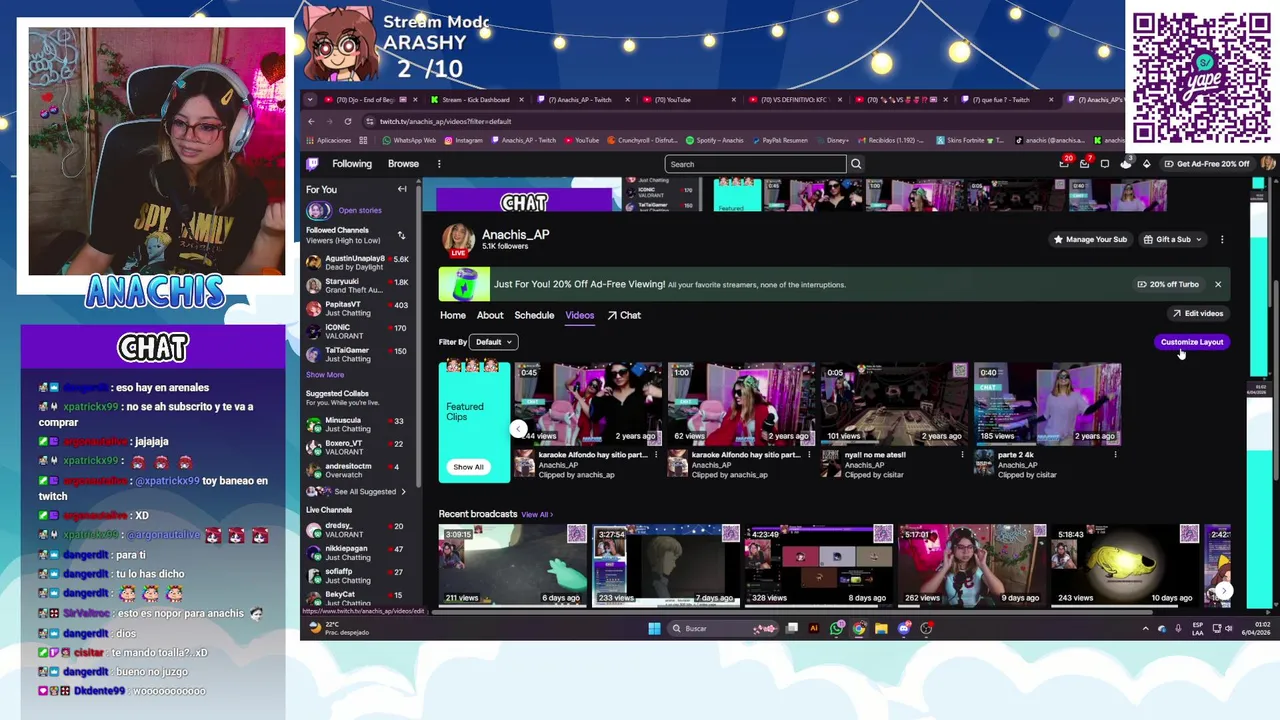Screen dimensions: 1280x720
Task: Open the Twitch top-nav more options menu
Action: [x=438, y=164]
